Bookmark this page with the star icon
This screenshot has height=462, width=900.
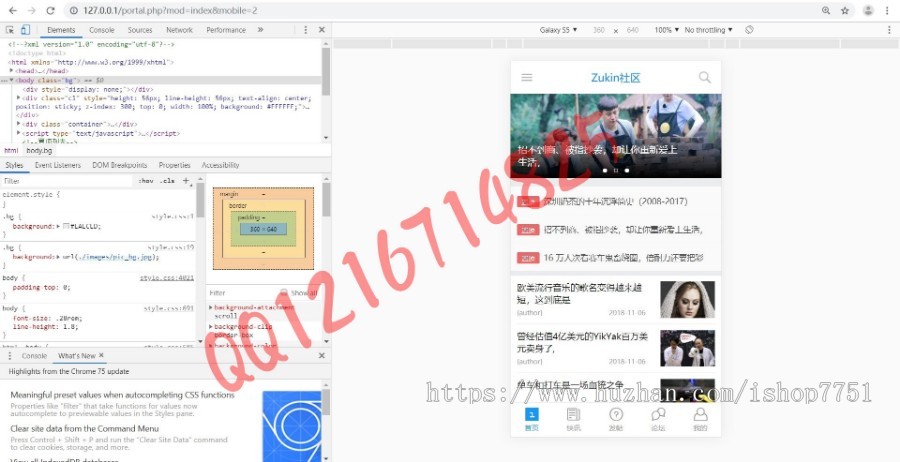[x=845, y=10]
